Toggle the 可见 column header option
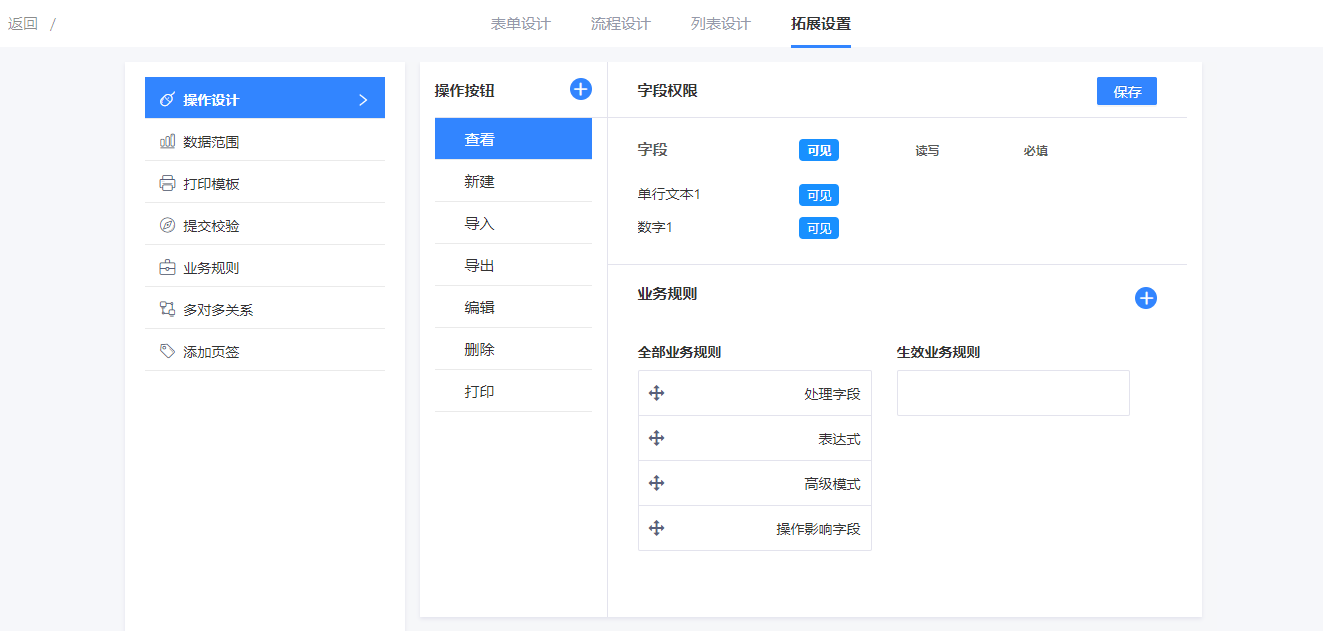 click(818, 150)
